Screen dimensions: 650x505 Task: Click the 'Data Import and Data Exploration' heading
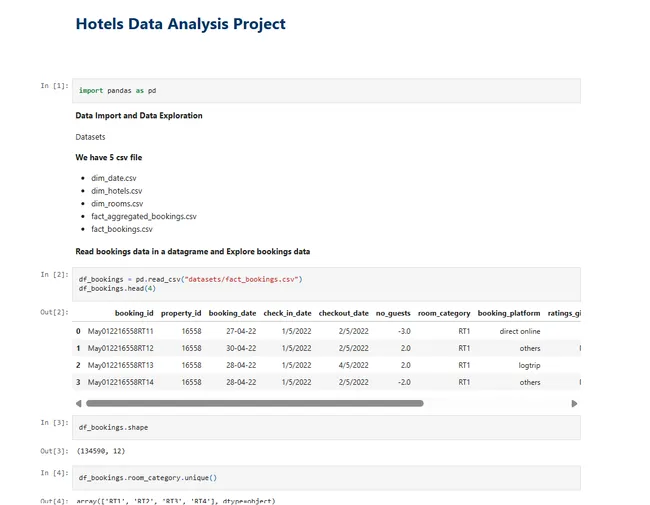click(139, 116)
